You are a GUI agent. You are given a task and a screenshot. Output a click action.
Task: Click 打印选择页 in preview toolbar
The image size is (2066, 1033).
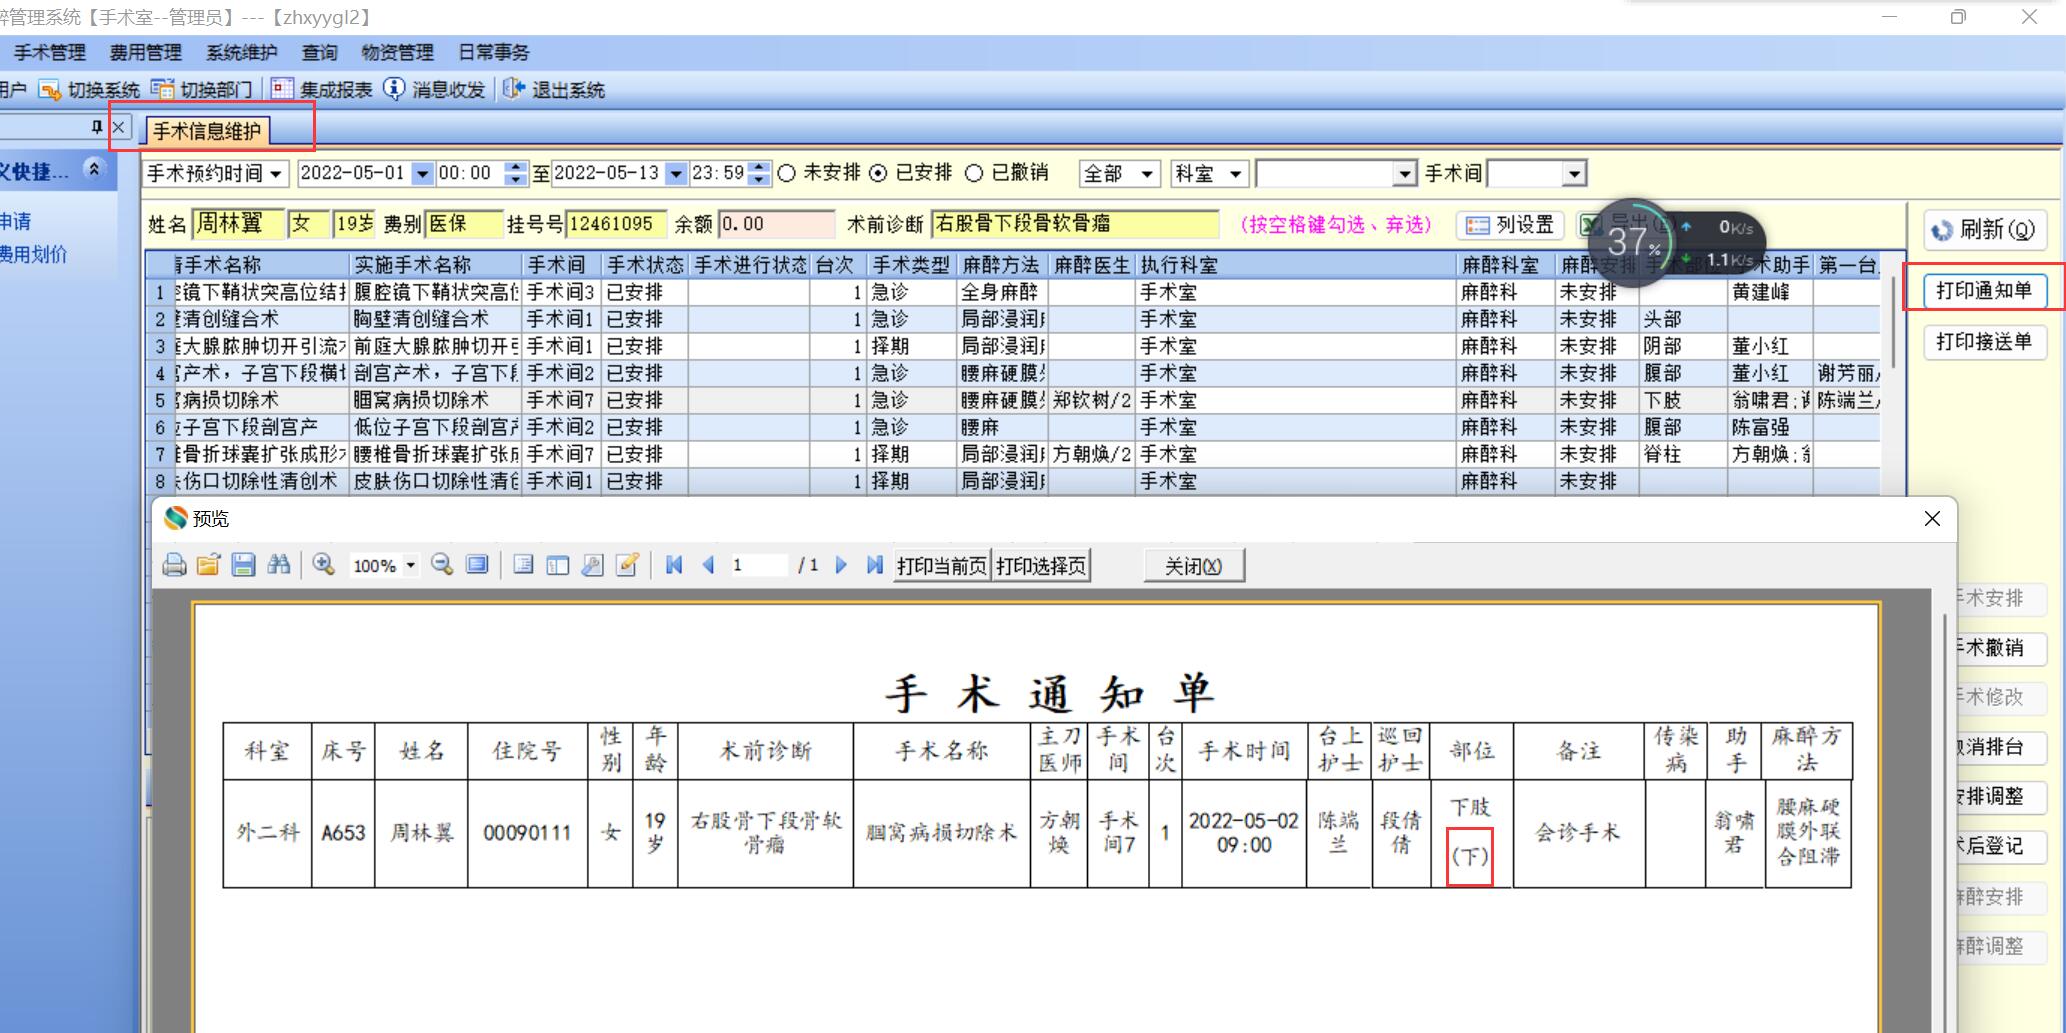pos(1041,566)
